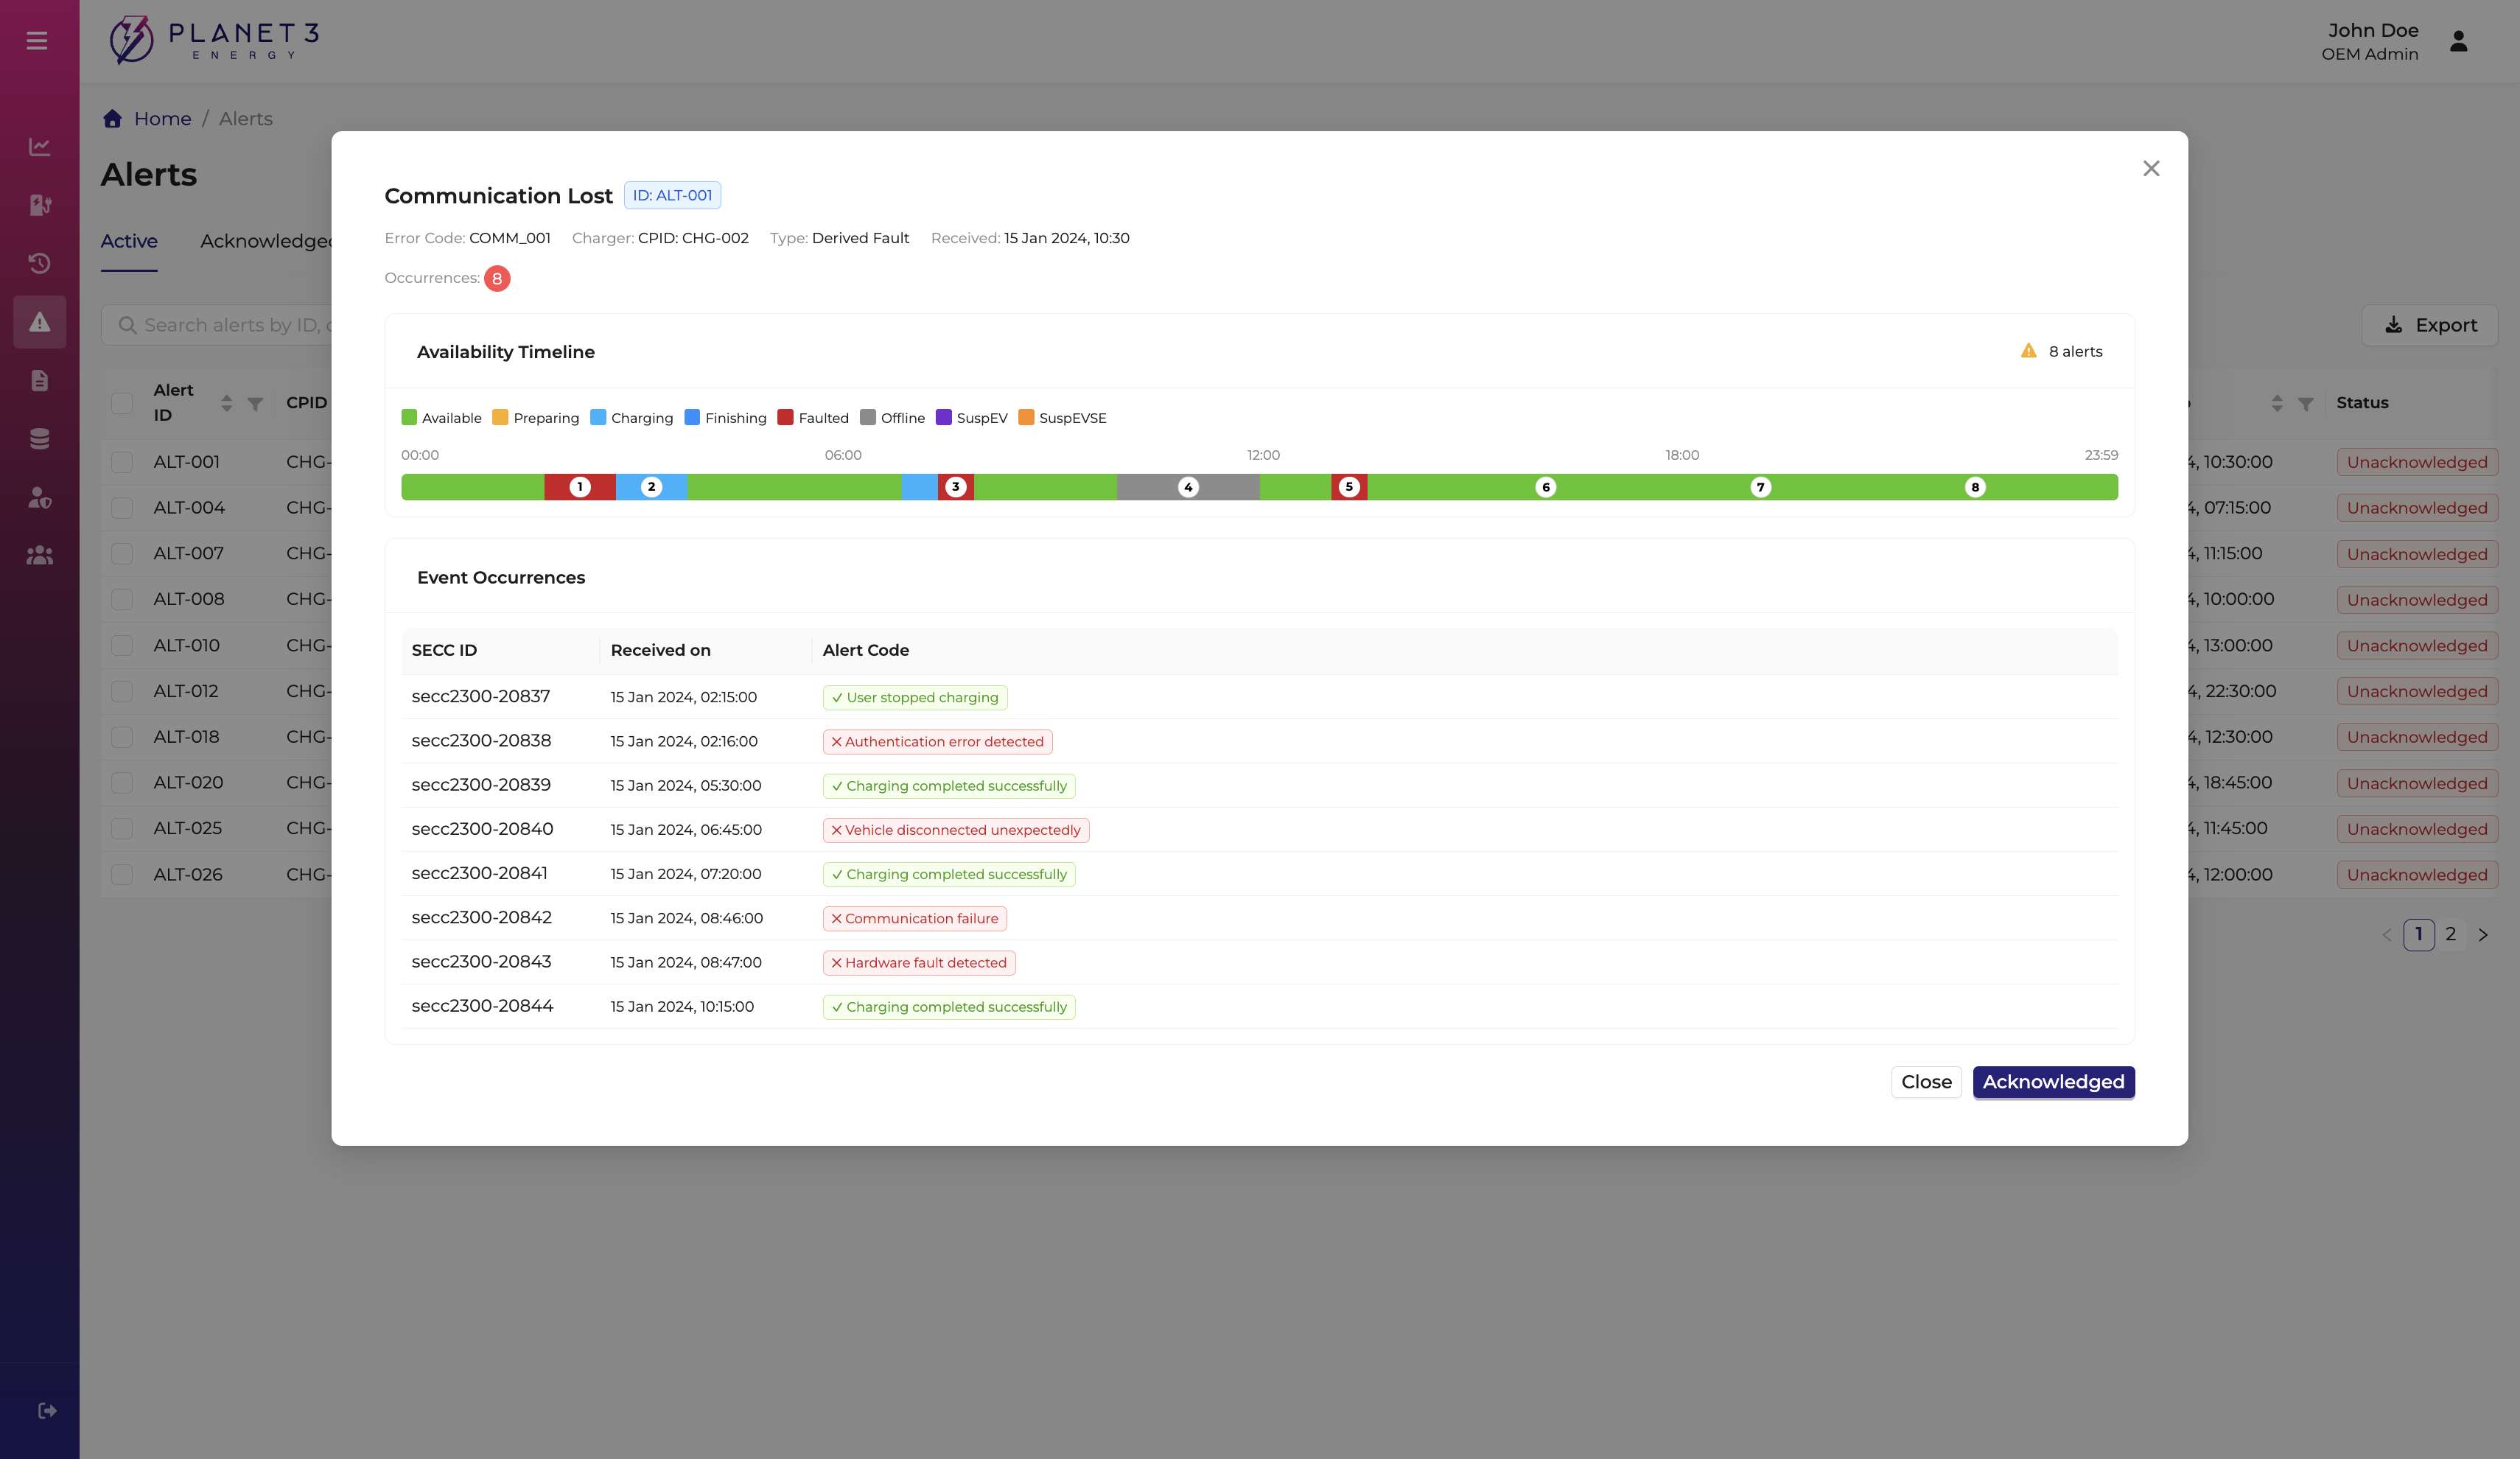Click the Faulted legend swatch

tap(785, 417)
